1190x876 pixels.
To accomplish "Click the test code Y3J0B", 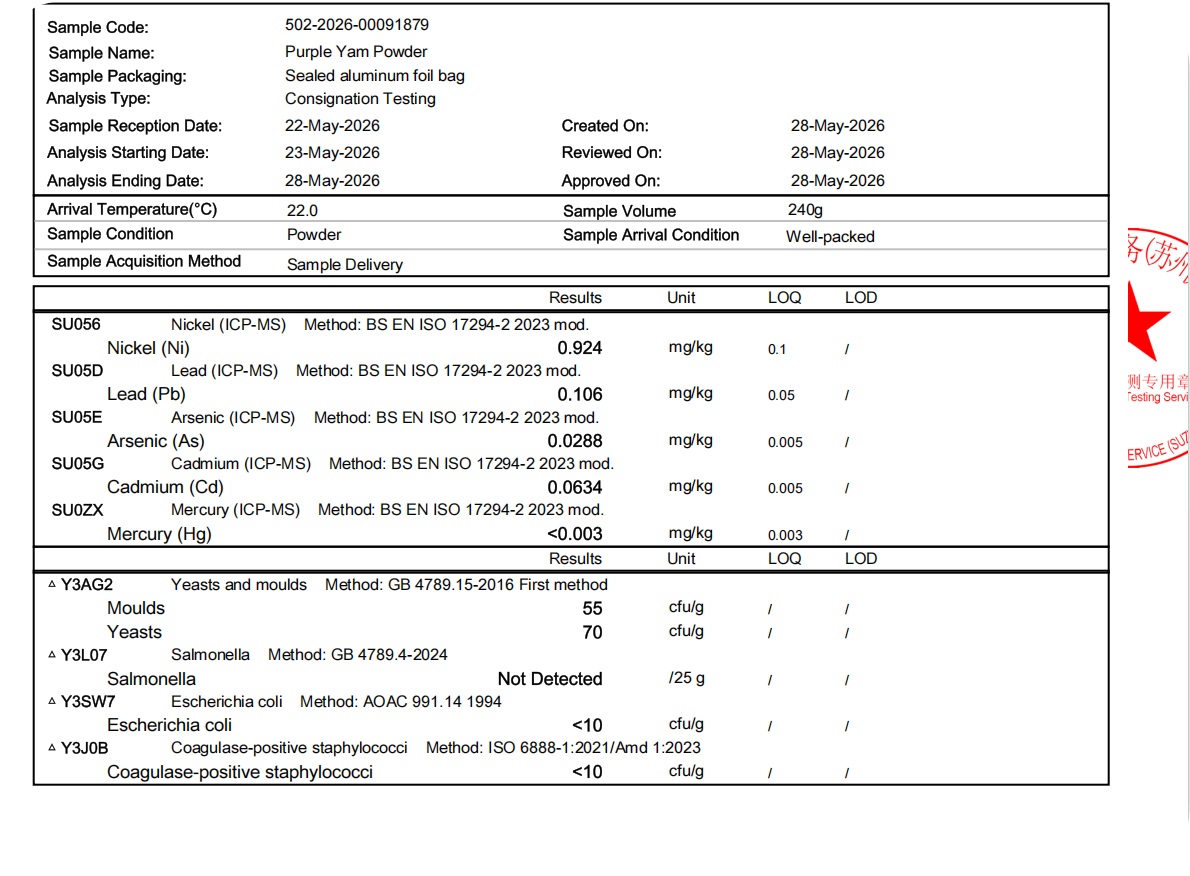I will click(x=84, y=748).
